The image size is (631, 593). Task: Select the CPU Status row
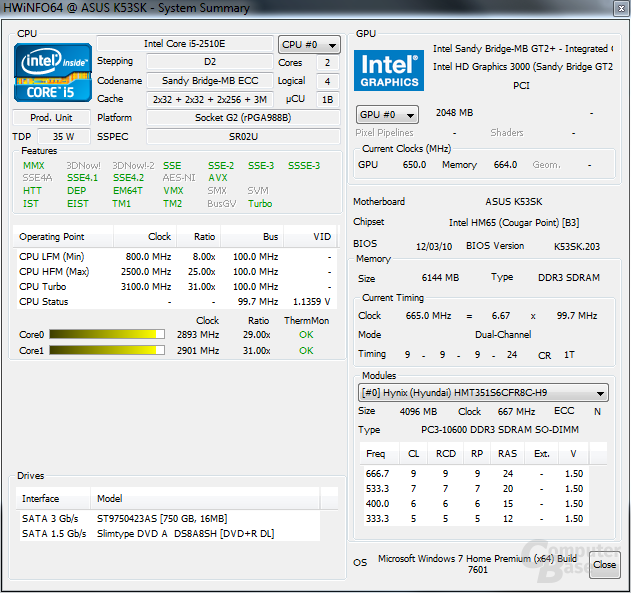click(175, 302)
